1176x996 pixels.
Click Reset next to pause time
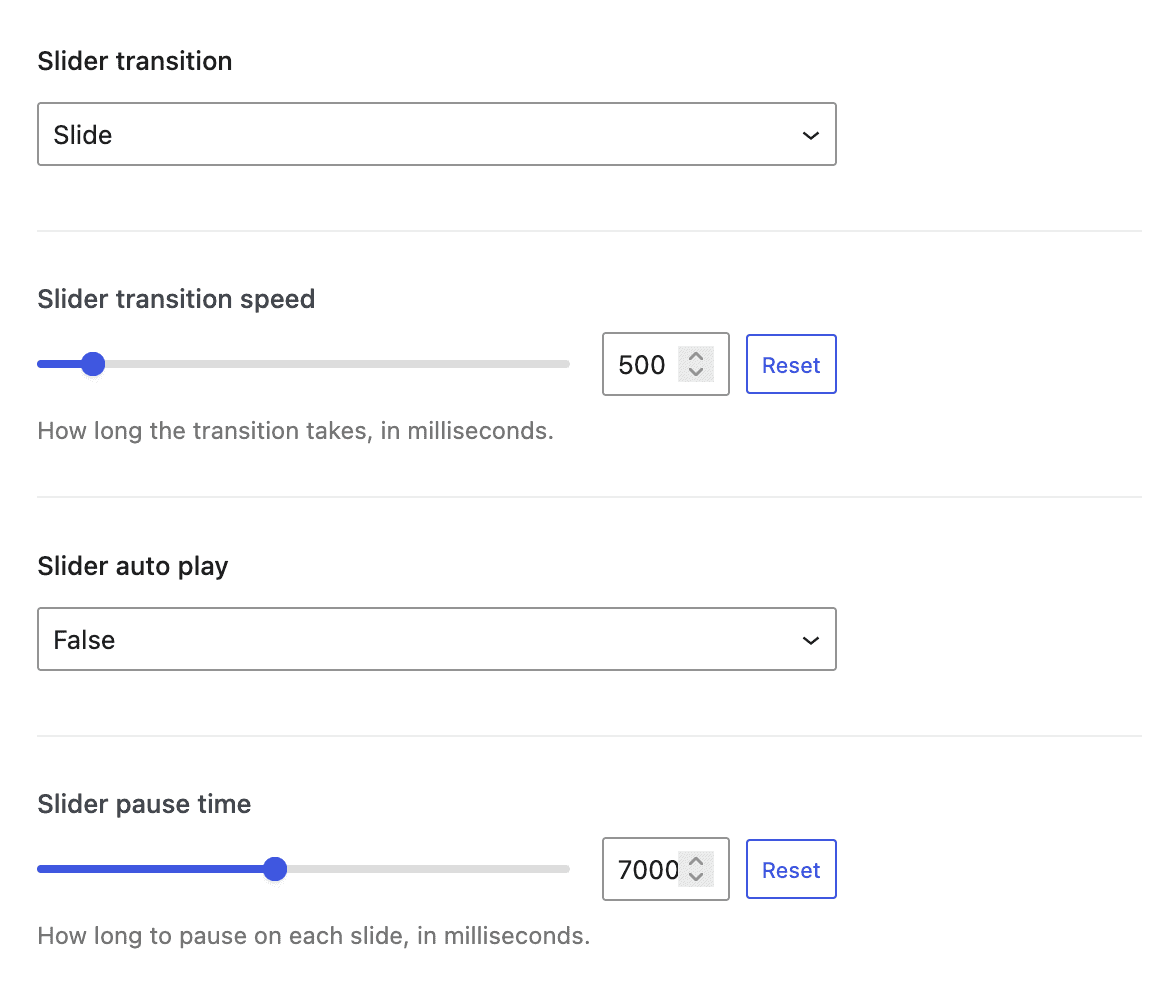(x=791, y=869)
